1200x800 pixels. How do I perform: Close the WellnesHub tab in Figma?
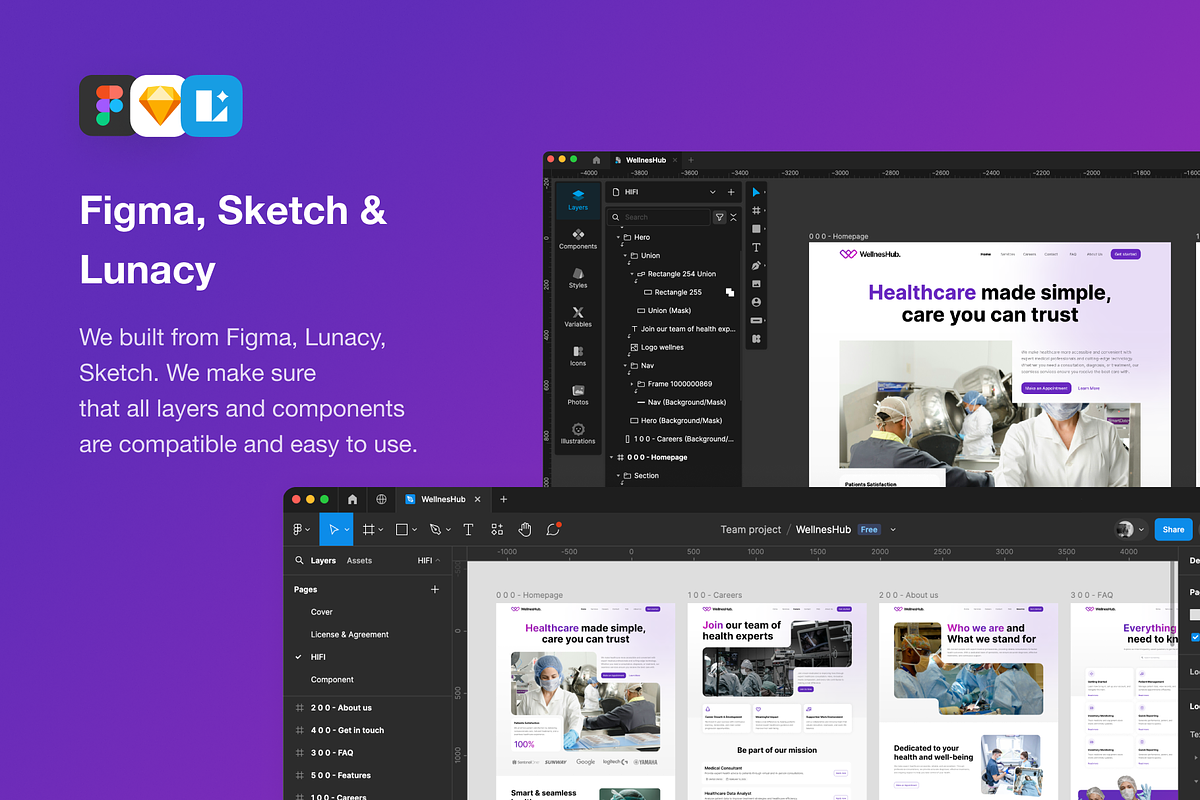[477, 499]
